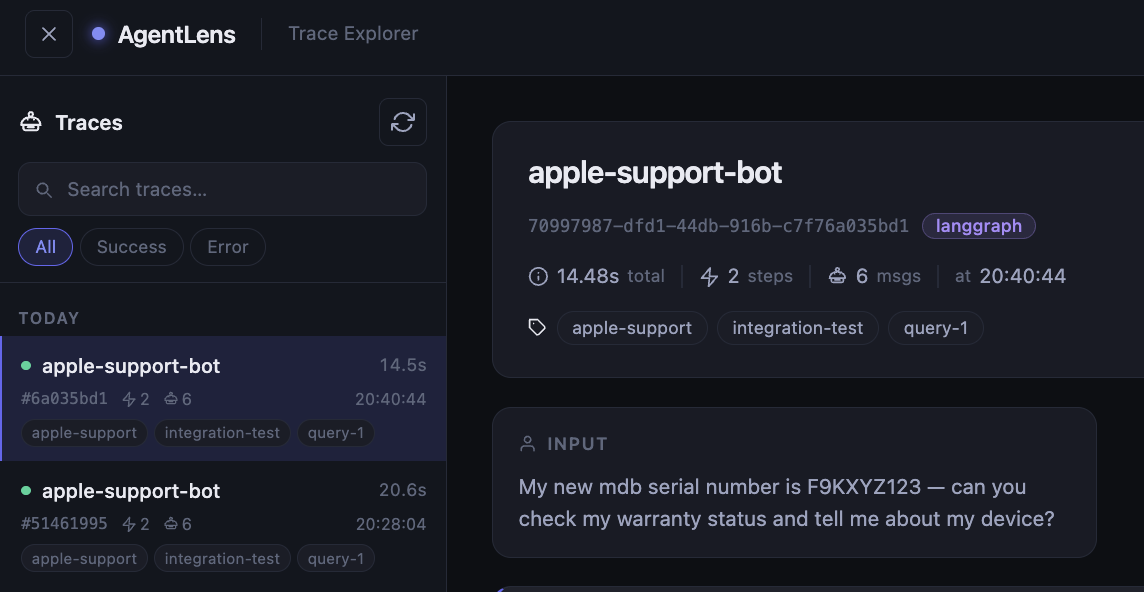Click the input message about serial F9KXYZ123

tap(786, 503)
